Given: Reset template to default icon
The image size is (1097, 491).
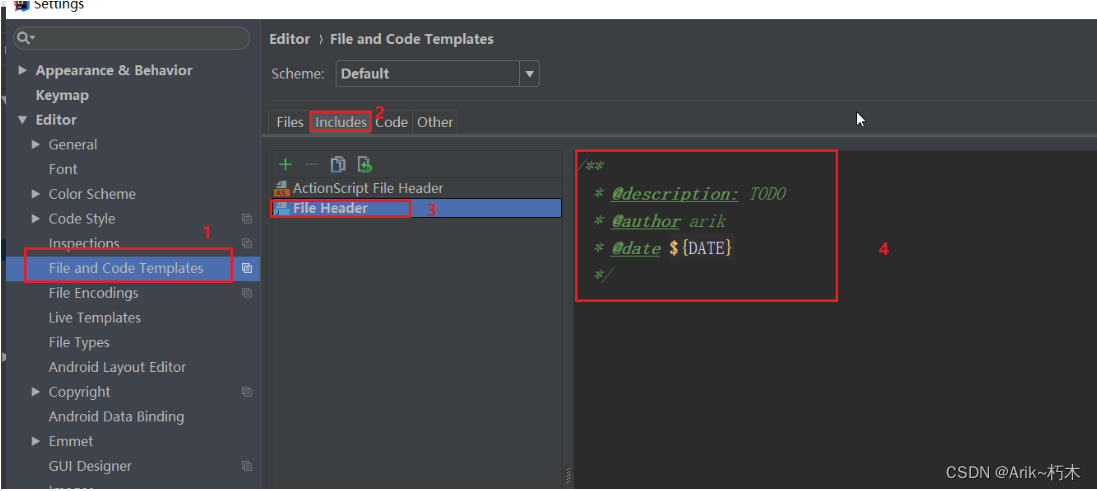Looking at the screenshot, I should (x=365, y=164).
